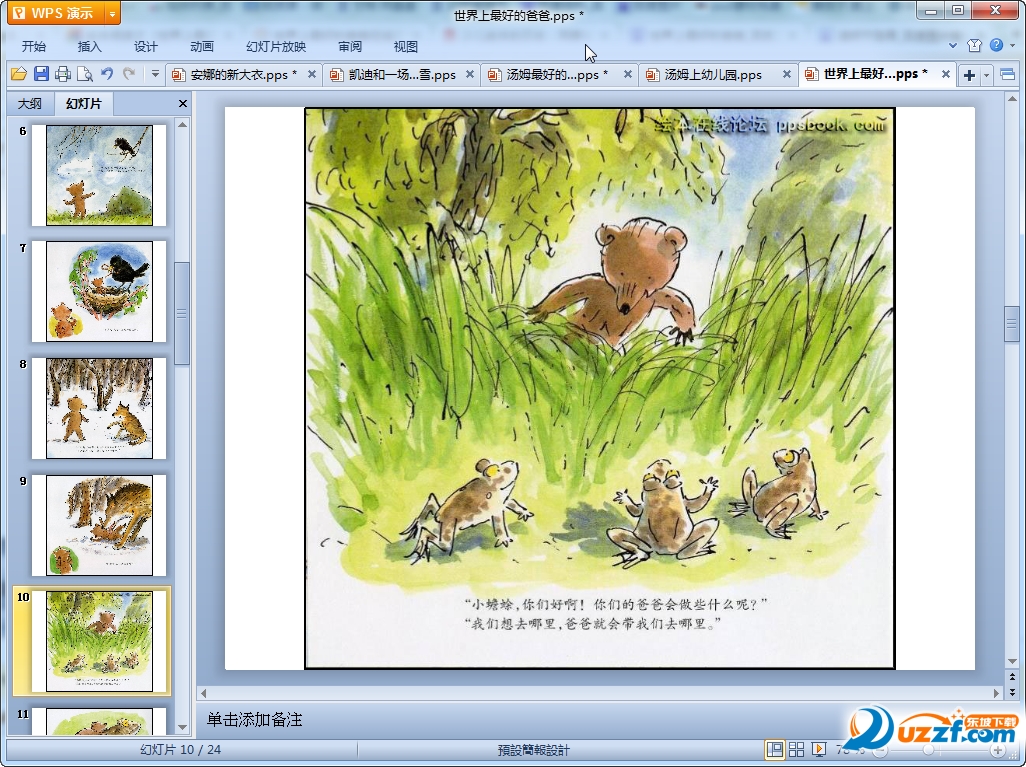Expand the new tab dropdown arrow
The width and height of the screenshot is (1026, 767).
coord(987,75)
